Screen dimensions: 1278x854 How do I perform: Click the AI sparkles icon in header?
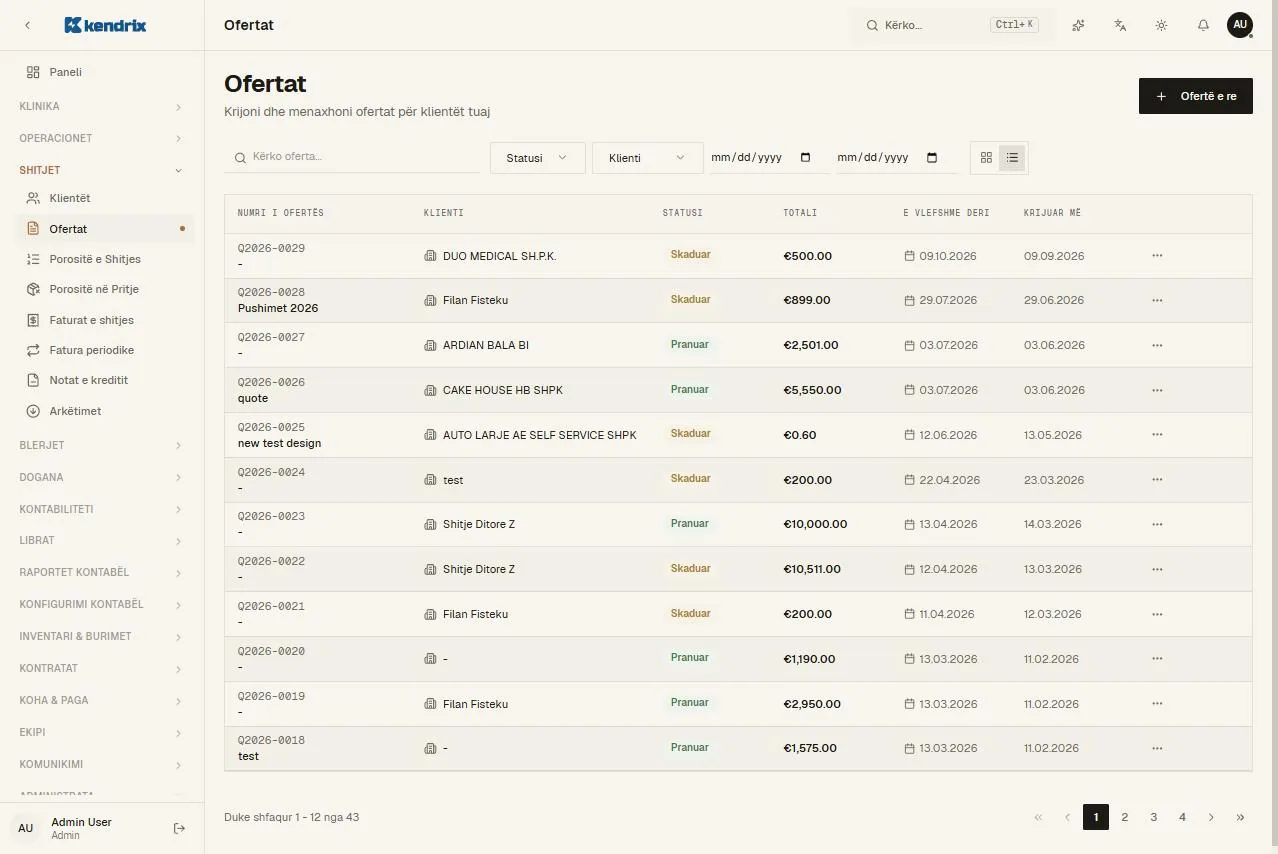pos(1078,25)
